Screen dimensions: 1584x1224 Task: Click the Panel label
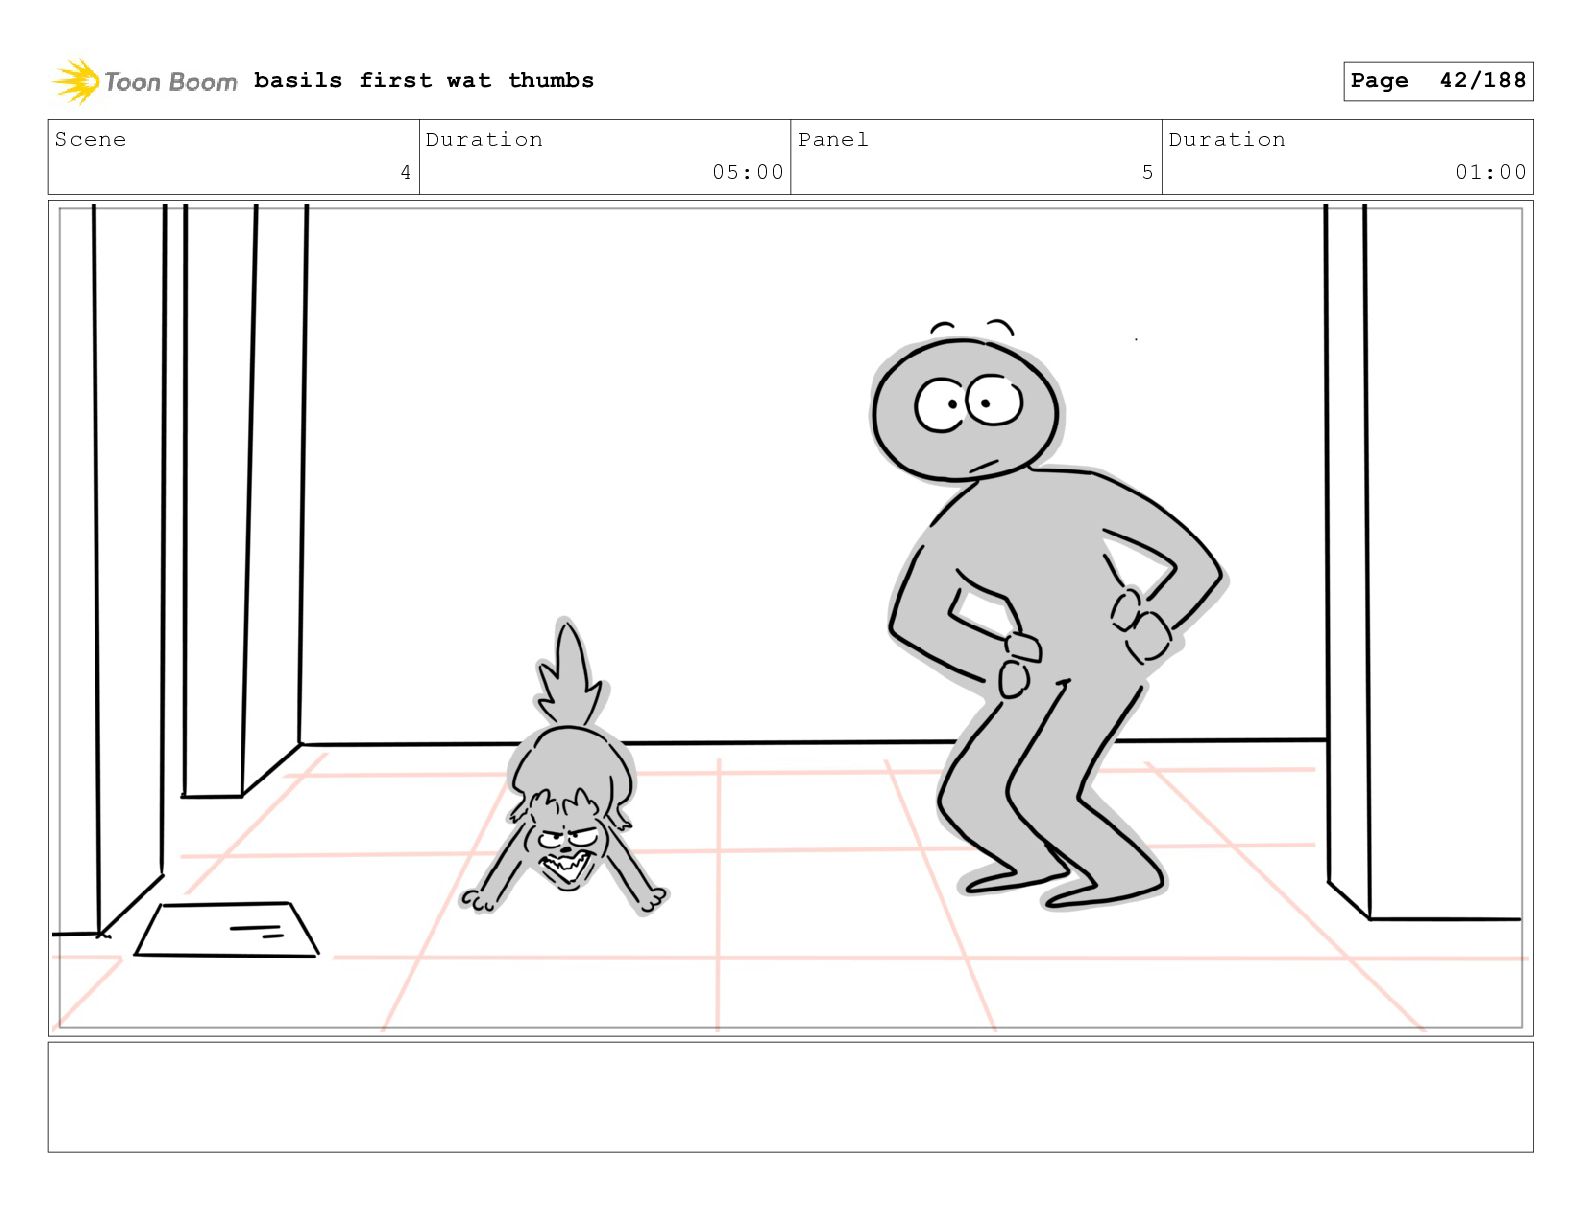(833, 140)
